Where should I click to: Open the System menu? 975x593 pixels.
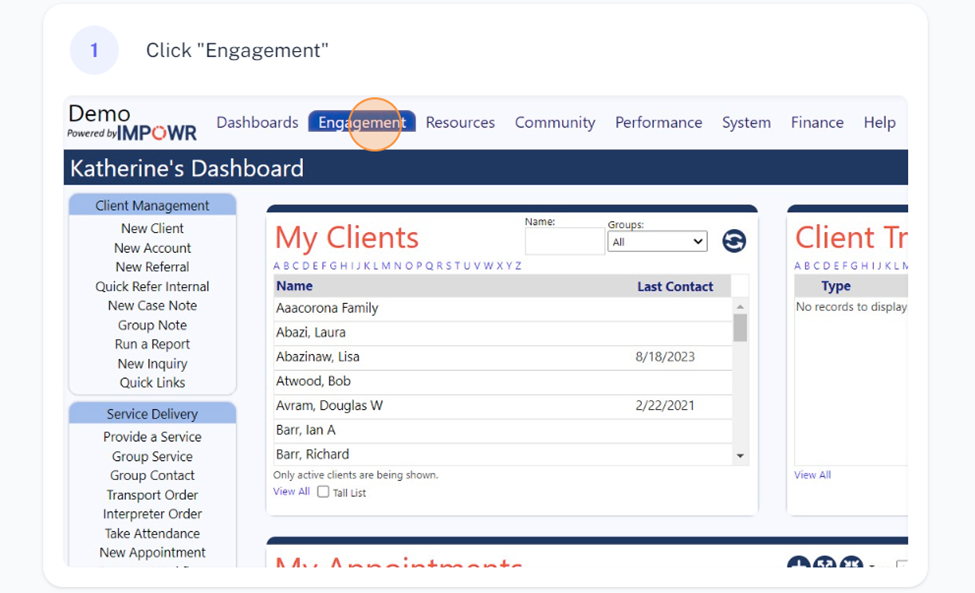pos(746,122)
